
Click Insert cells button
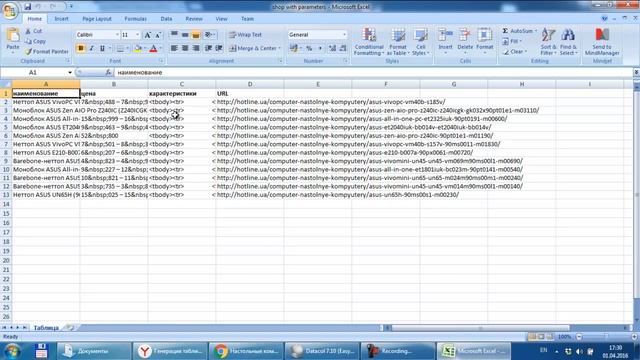(x=445, y=42)
